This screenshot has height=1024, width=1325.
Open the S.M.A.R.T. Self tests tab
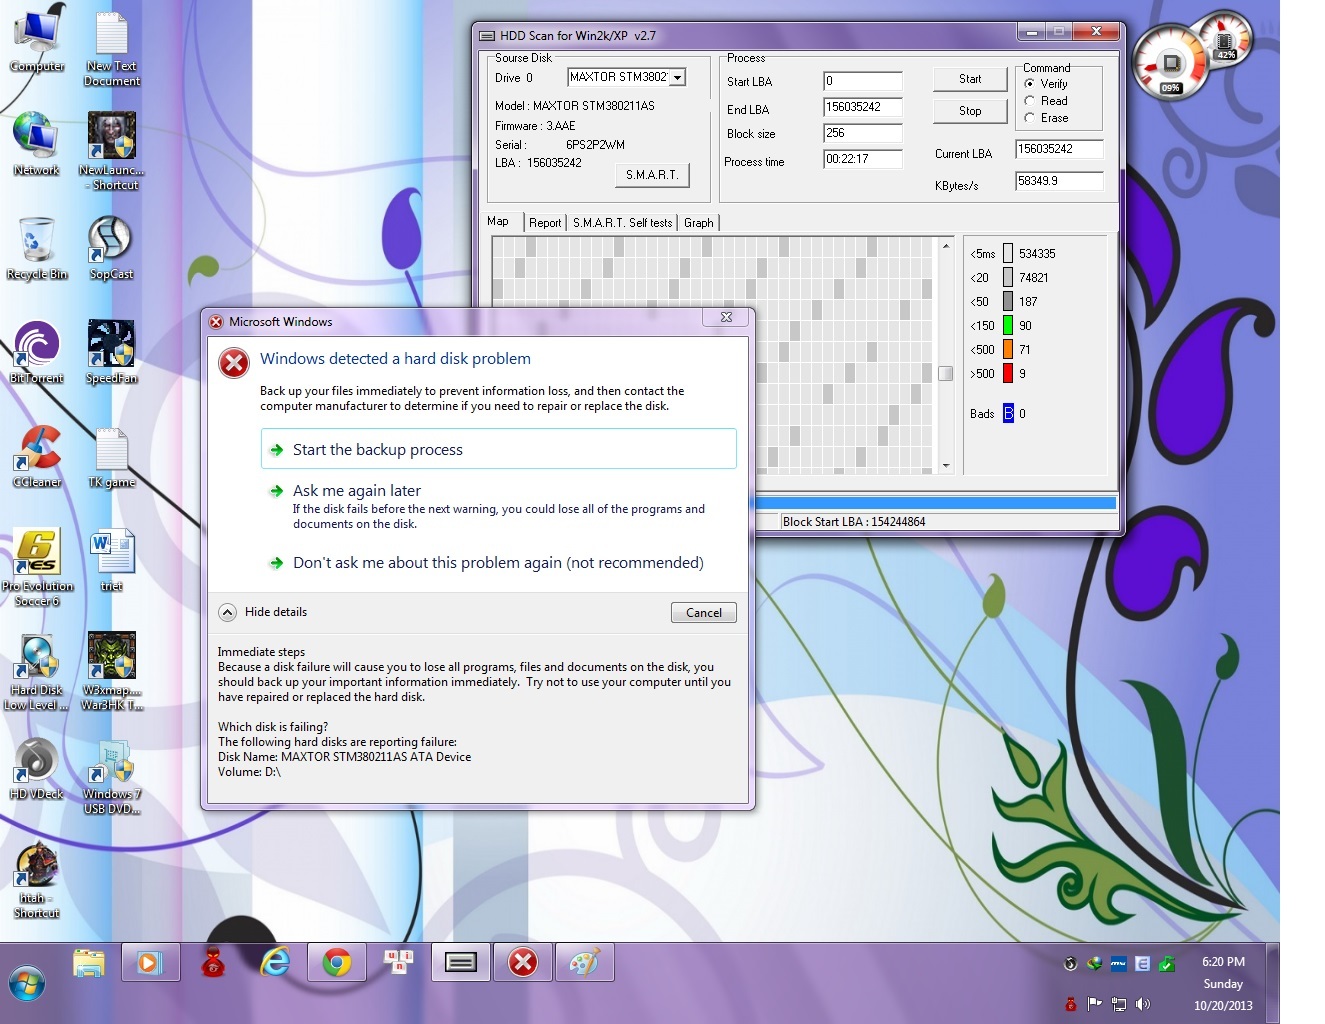(x=622, y=223)
